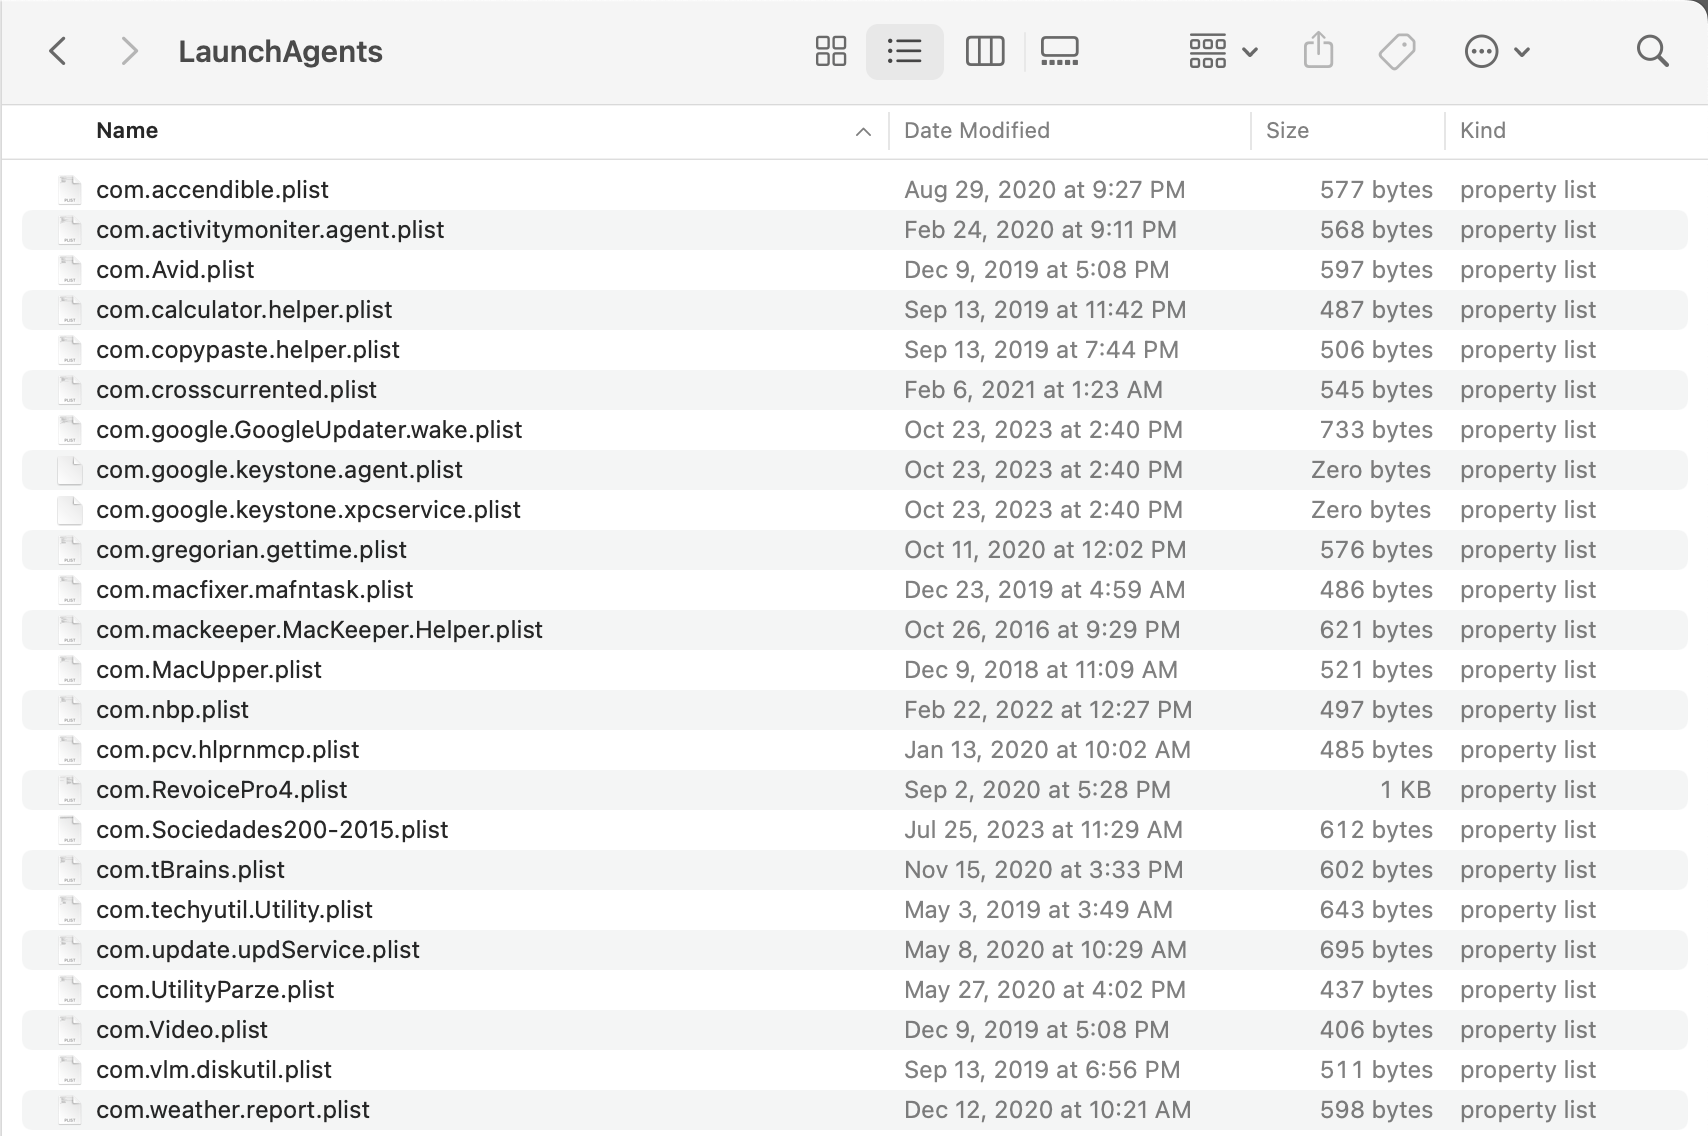Select file name com.crosscurrented.plist
This screenshot has width=1708, height=1136.
tap(237, 390)
